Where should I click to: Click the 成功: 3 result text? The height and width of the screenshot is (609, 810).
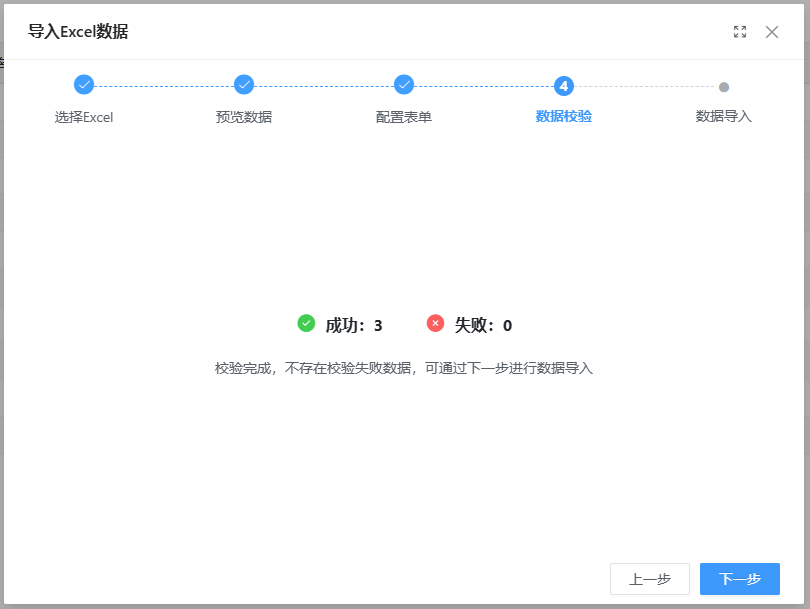[x=354, y=325]
